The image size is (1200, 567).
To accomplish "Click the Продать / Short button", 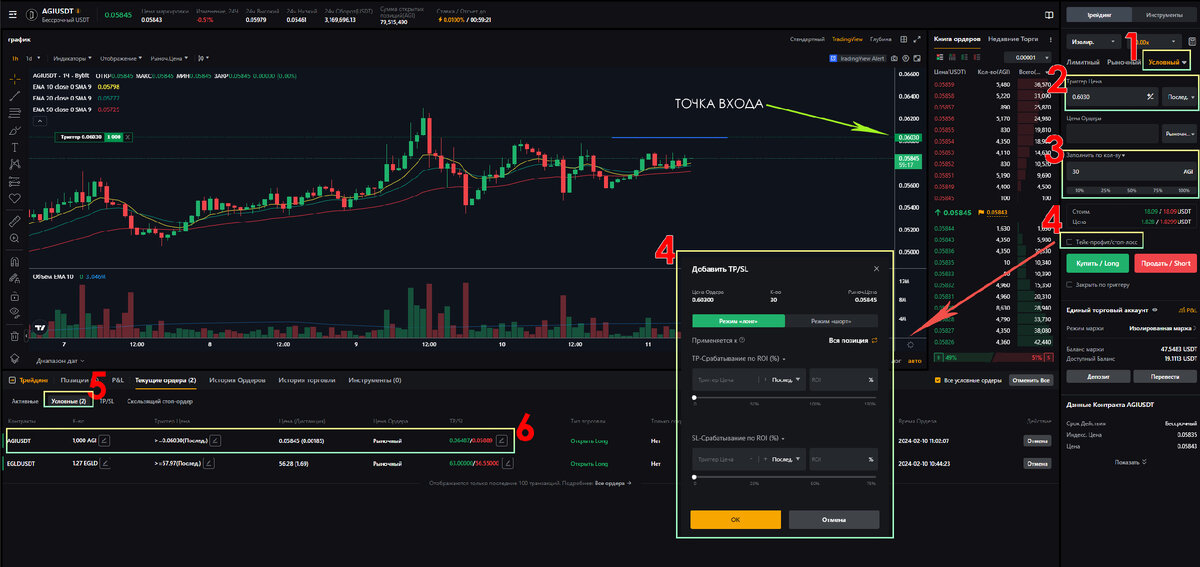I will 1164,263.
